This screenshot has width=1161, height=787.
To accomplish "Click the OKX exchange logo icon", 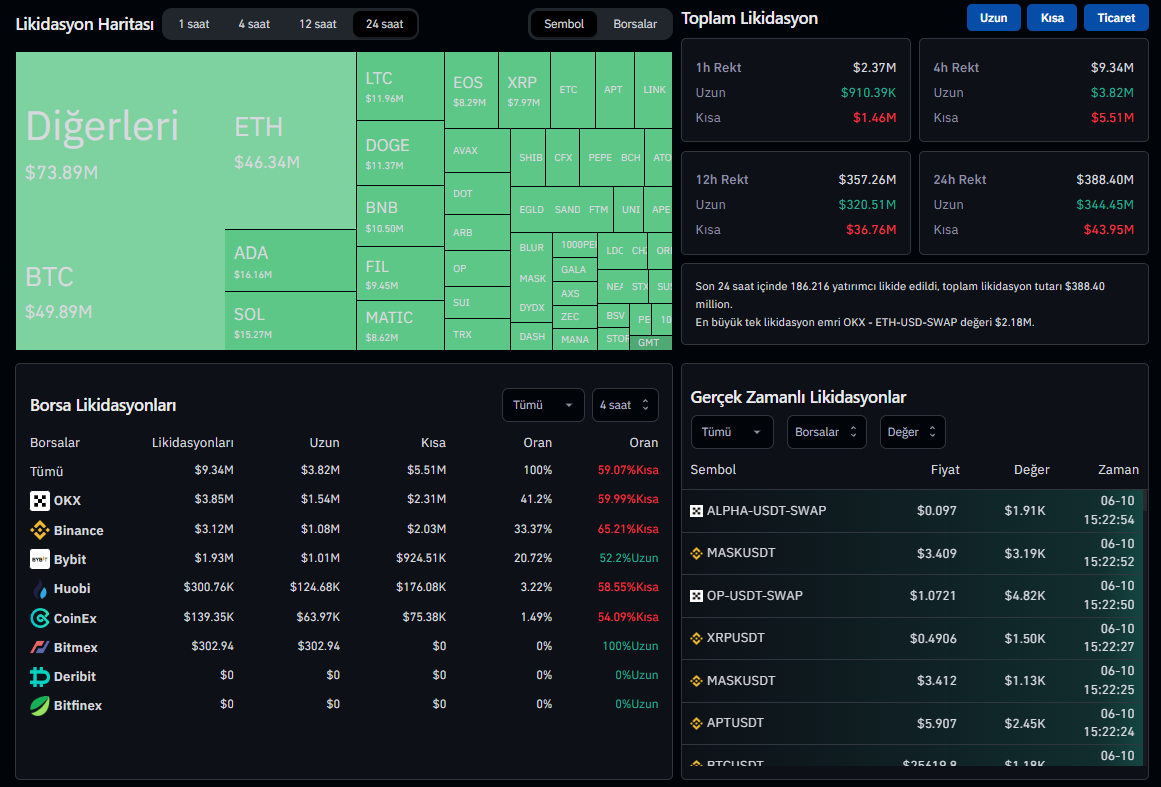I will 40,501.
